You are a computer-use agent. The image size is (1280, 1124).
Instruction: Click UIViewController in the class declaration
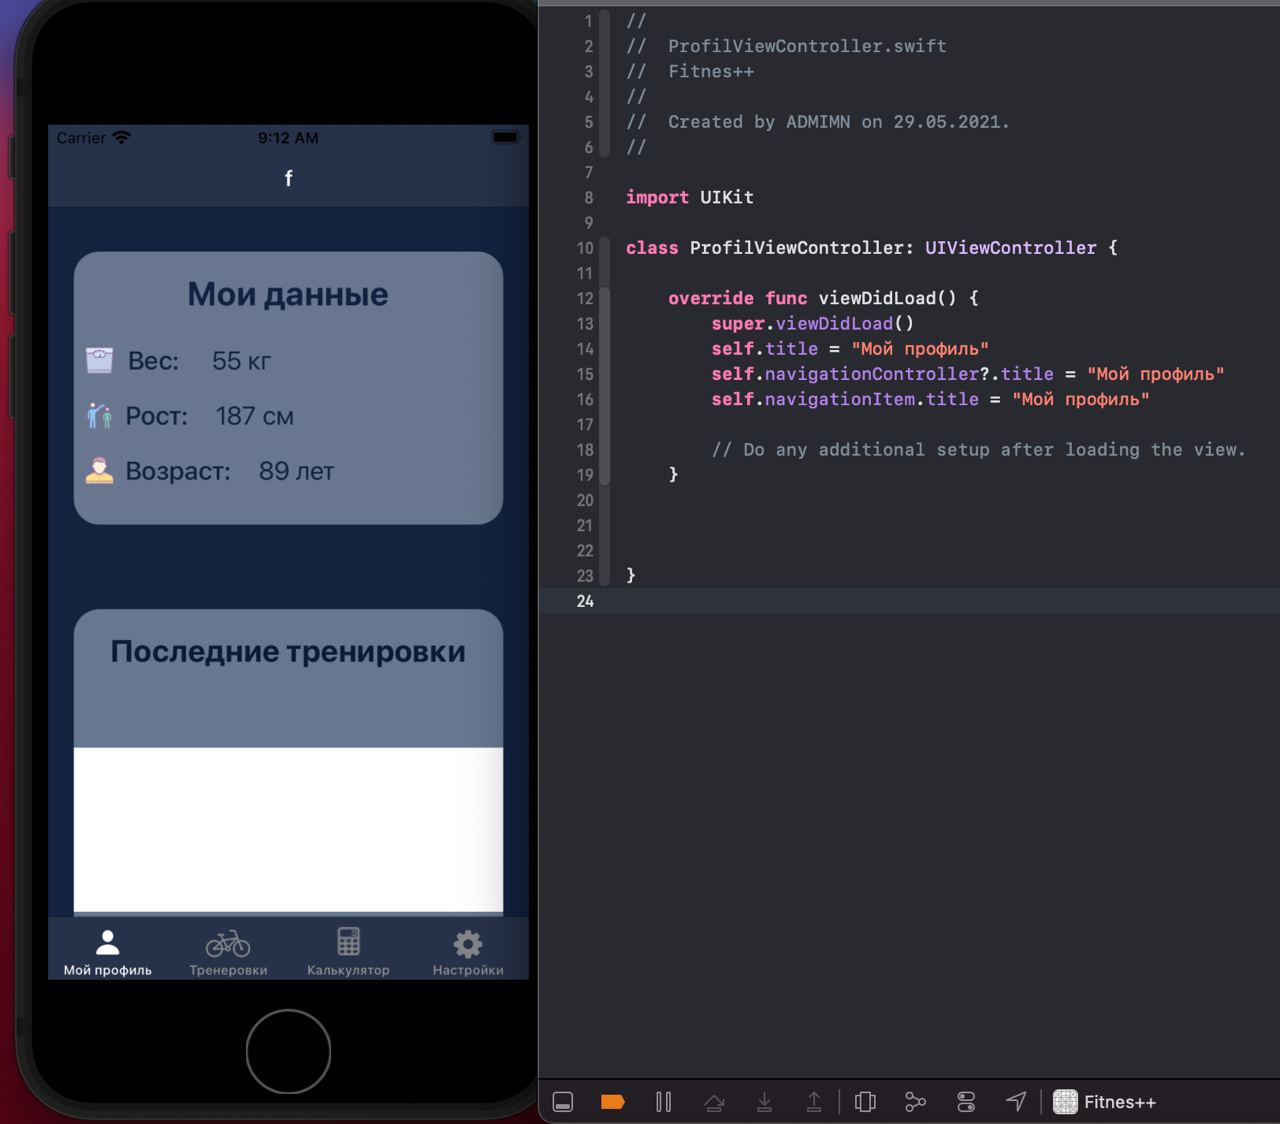pos(1010,248)
